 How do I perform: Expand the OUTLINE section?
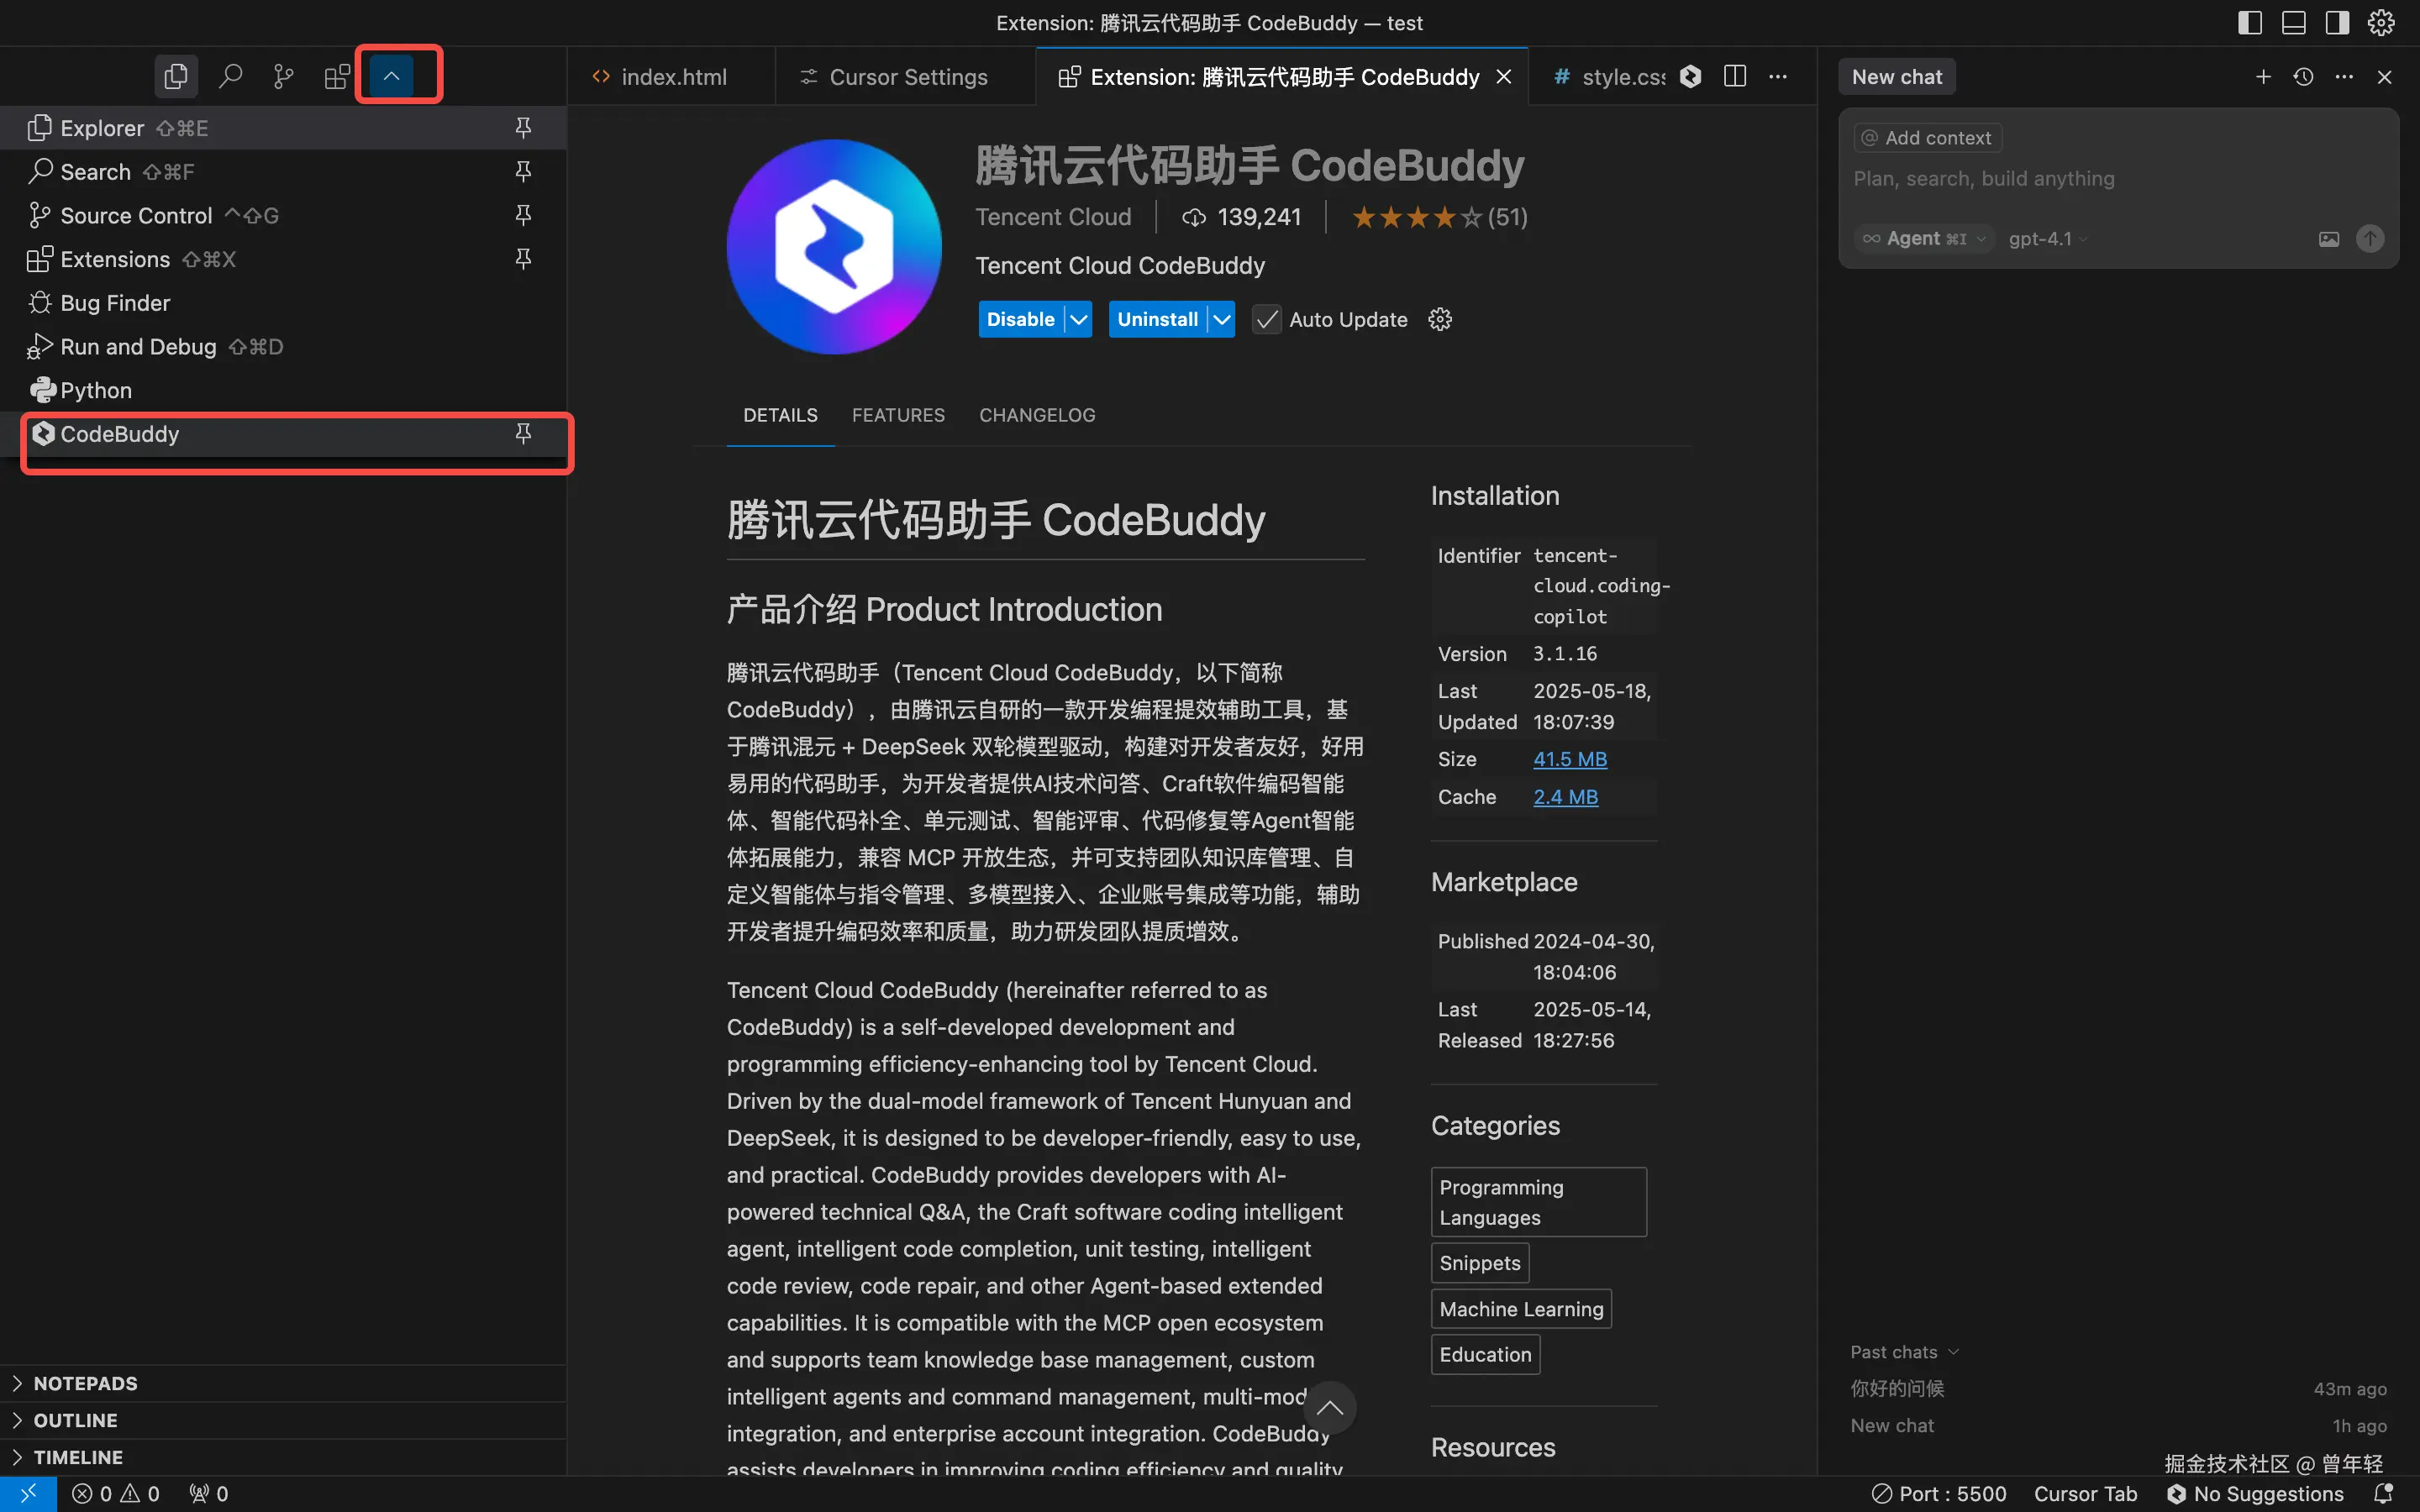[75, 1420]
